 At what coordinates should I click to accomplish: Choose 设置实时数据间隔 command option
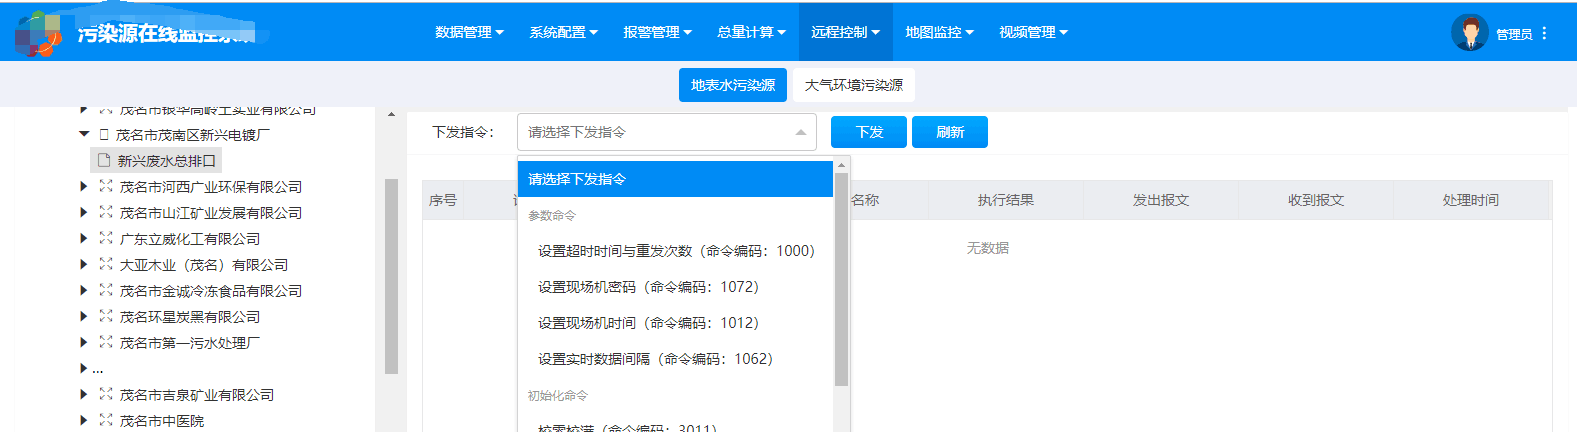pos(655,359)
